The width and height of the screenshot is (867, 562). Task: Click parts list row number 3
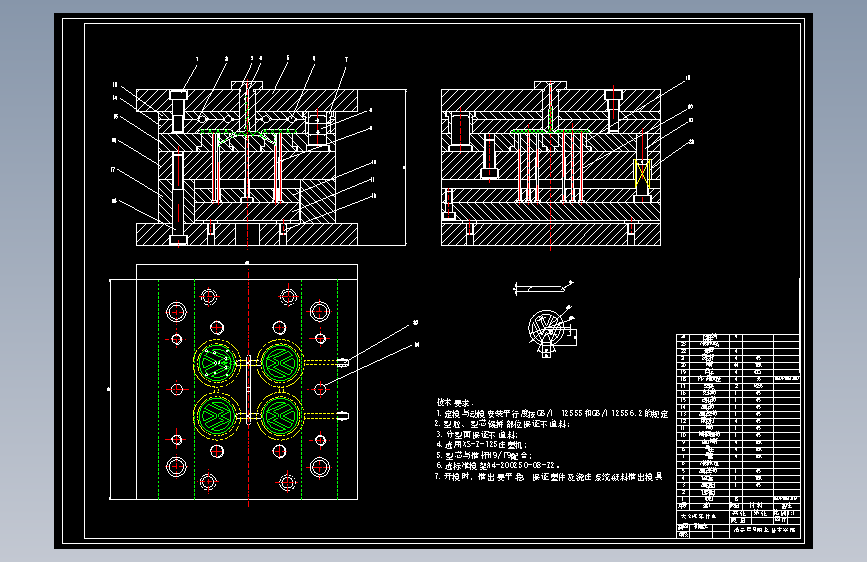point(738,485)
